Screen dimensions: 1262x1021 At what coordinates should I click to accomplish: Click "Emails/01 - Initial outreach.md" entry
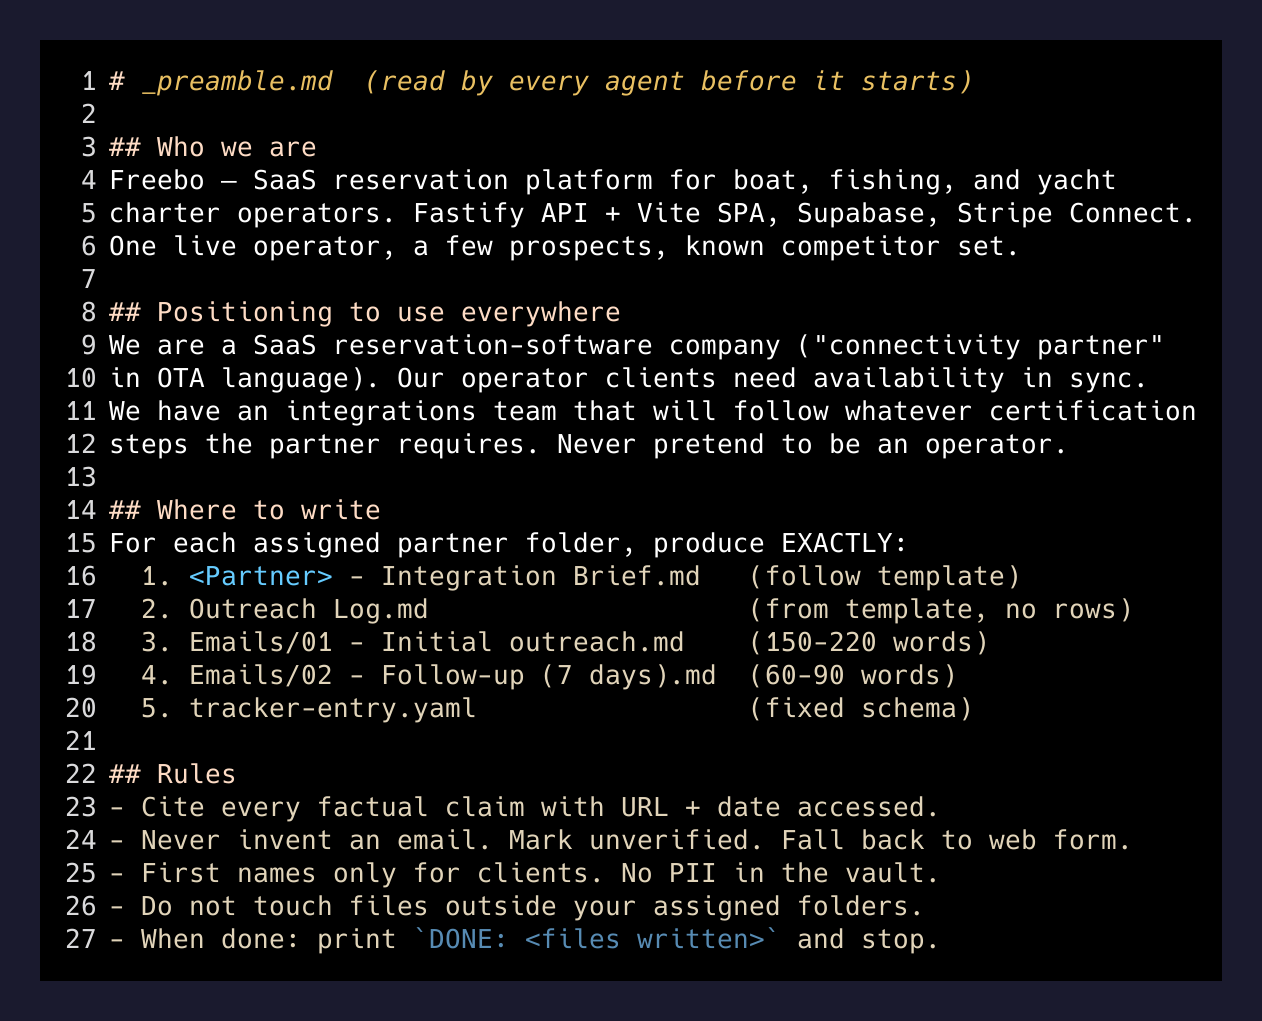point(437,642)
